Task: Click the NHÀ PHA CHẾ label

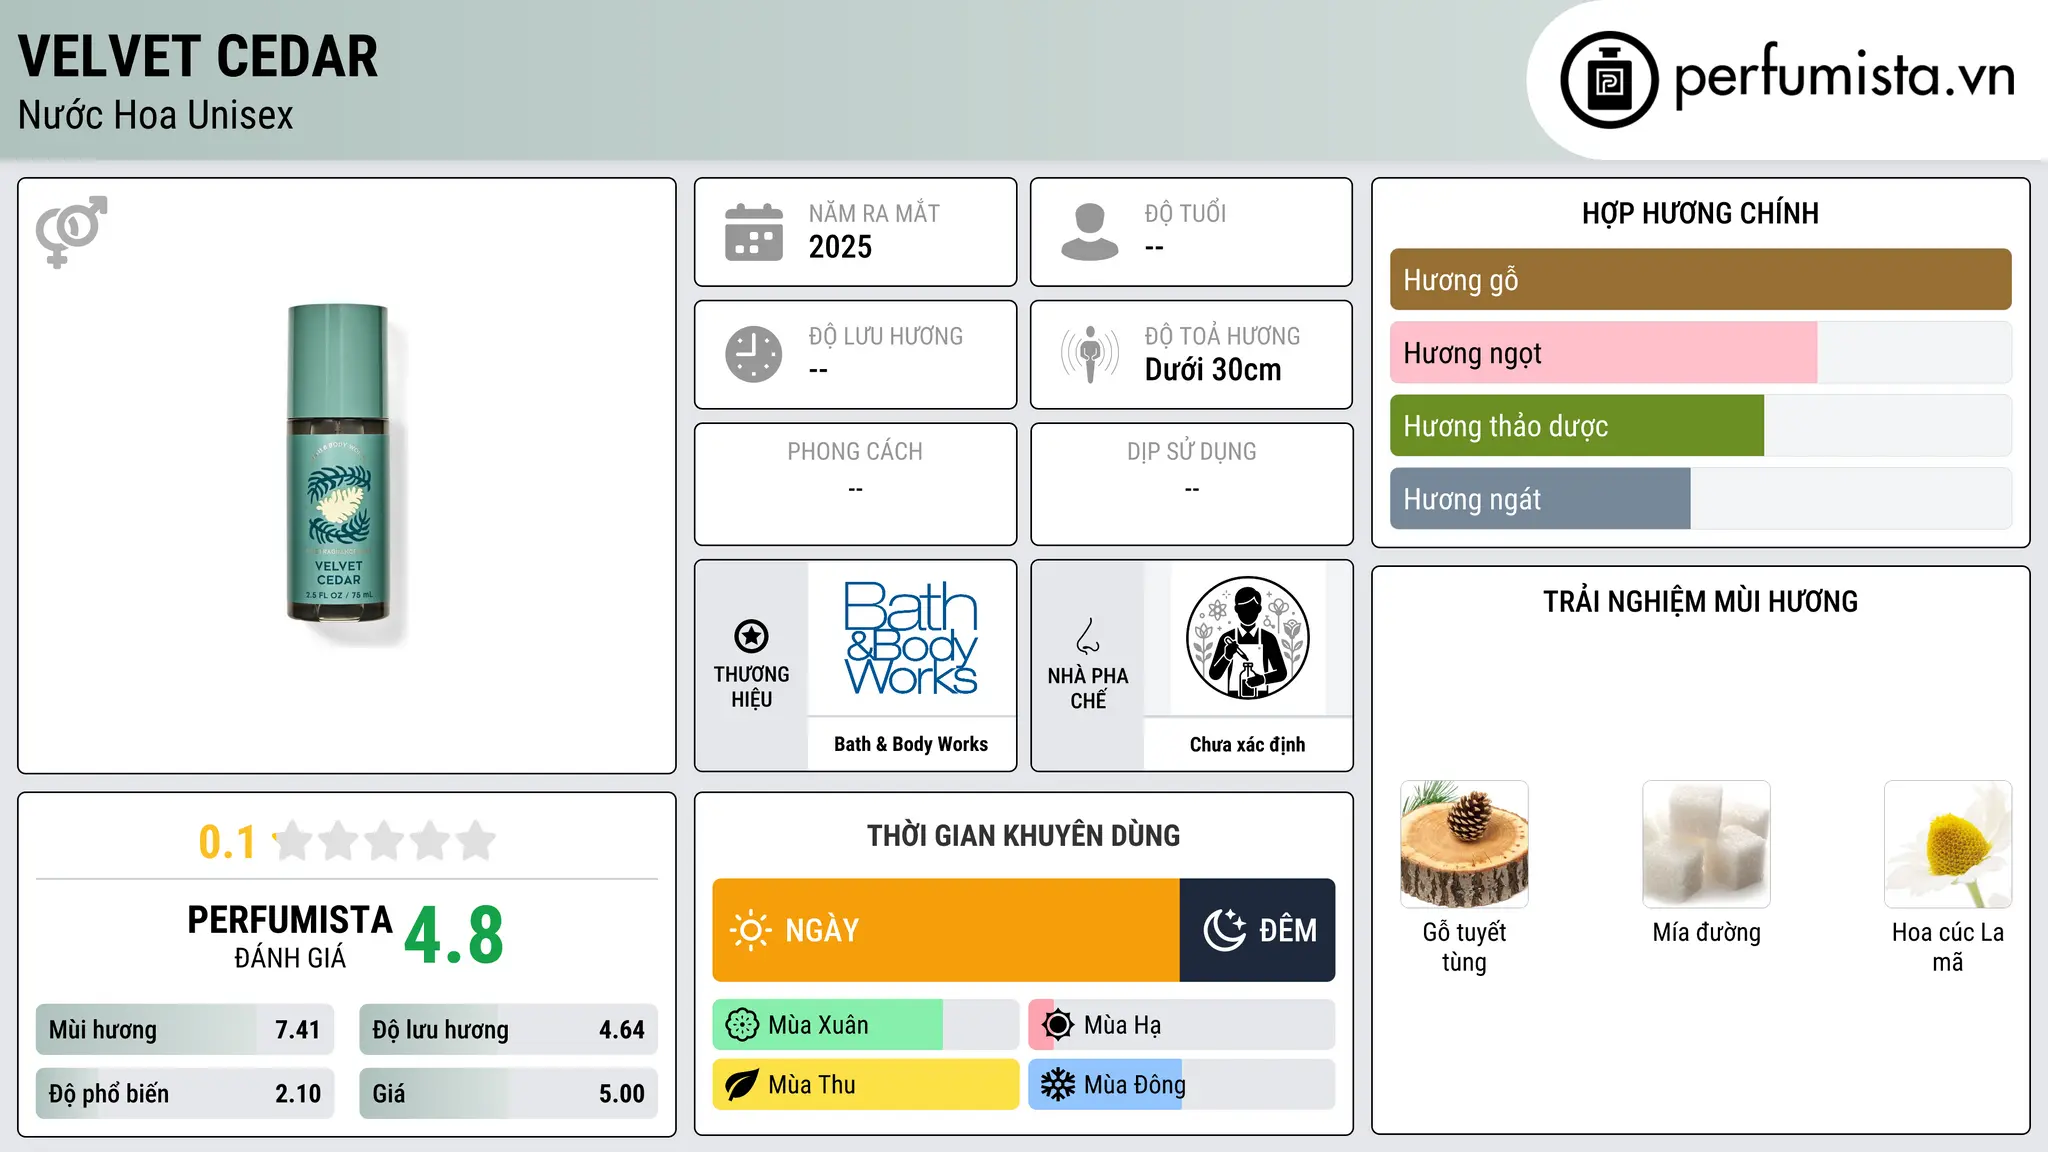Action: click(1088, 688)
